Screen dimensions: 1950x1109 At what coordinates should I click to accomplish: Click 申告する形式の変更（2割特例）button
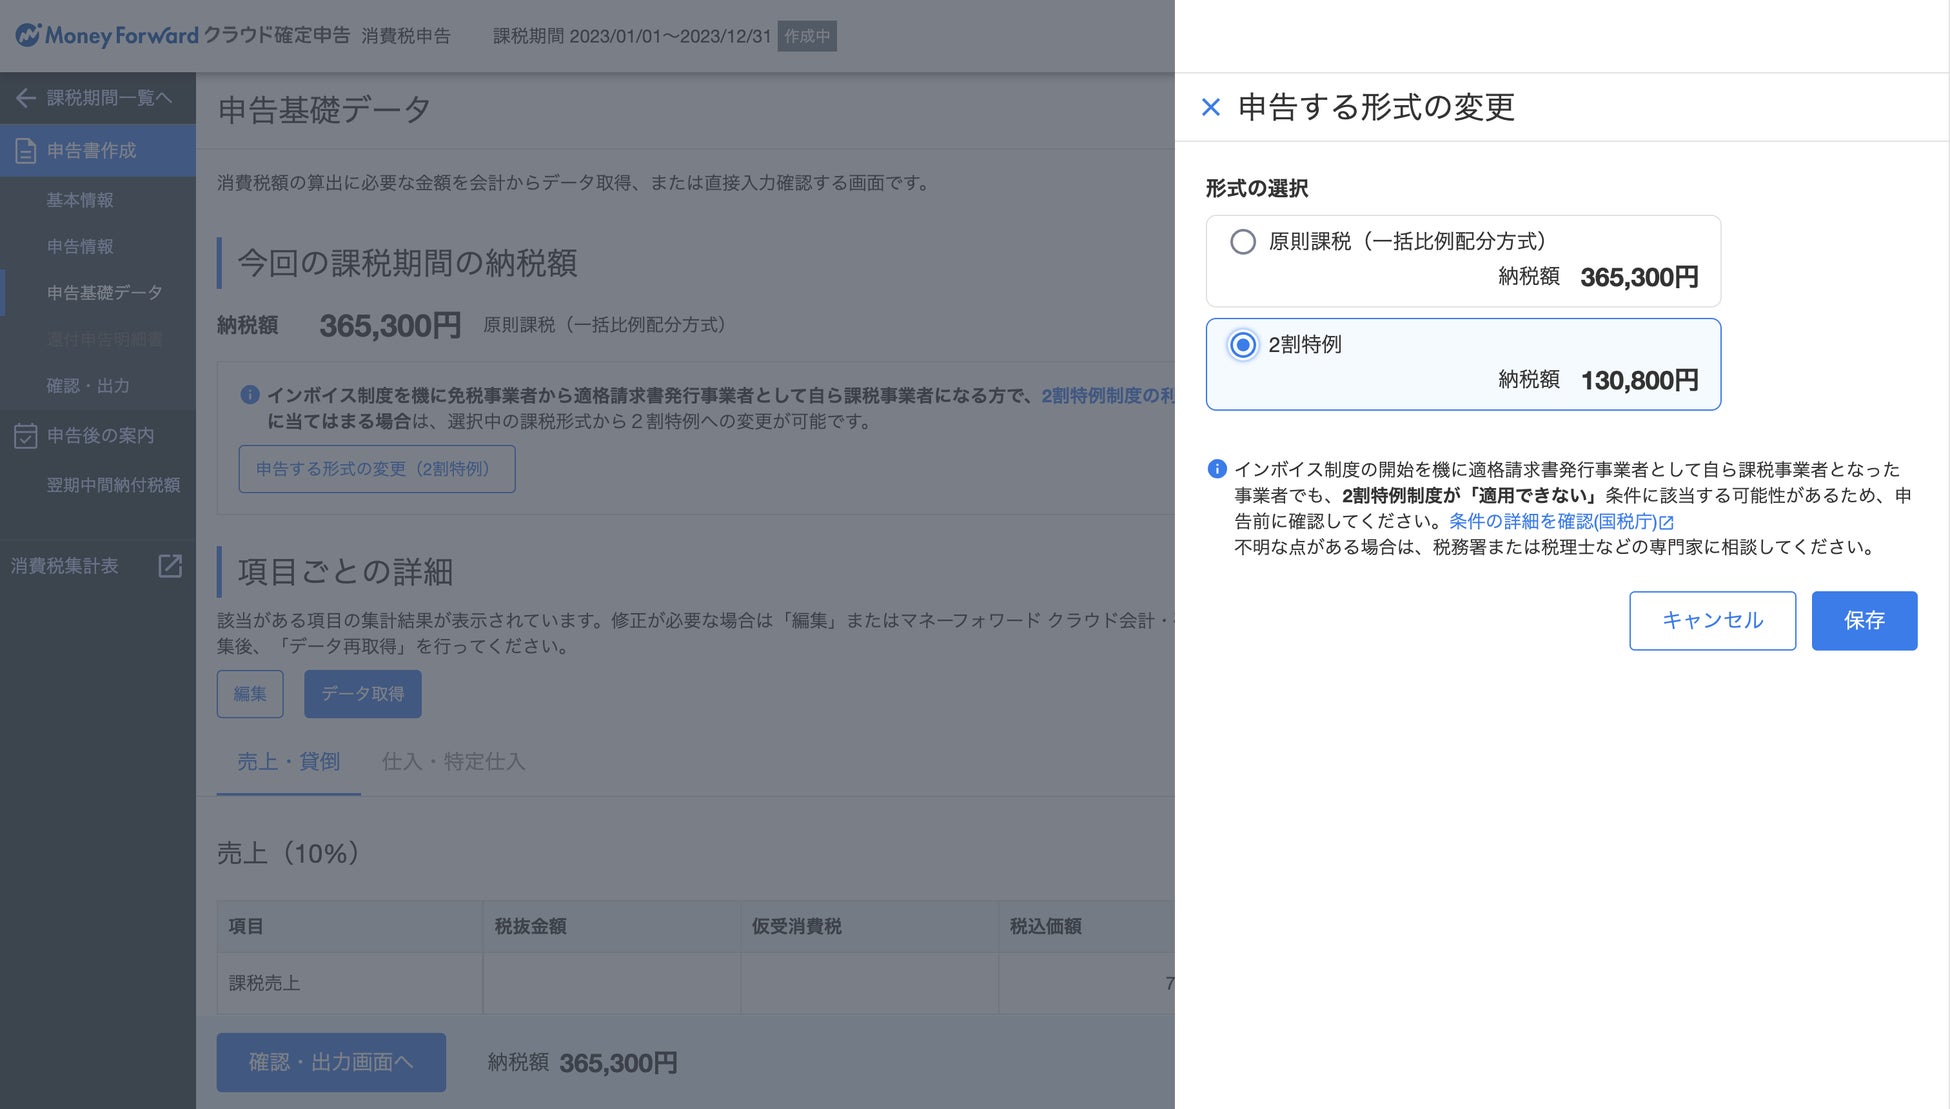pyautogui.click(x=376, y=469)
